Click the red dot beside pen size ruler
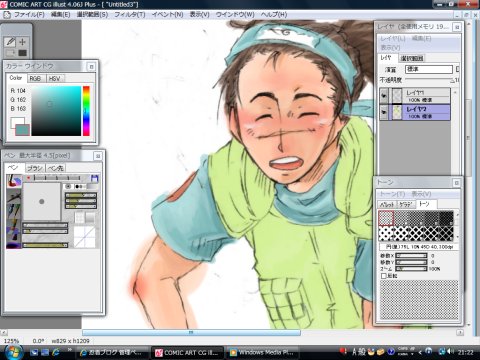This screenshot has width=480, height=360. pyautogui.click(x=29, y=178)
